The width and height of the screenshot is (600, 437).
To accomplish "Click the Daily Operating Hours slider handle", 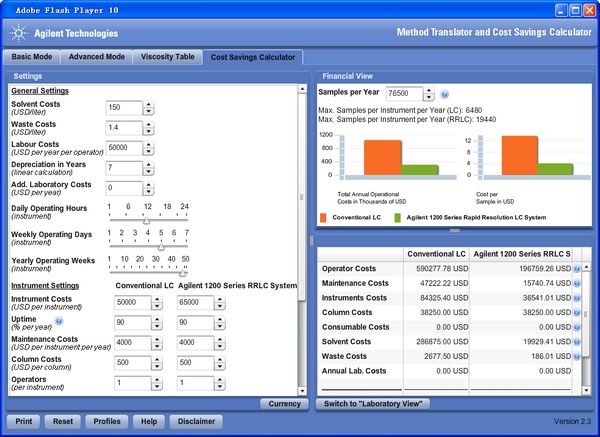I will 147,221.
